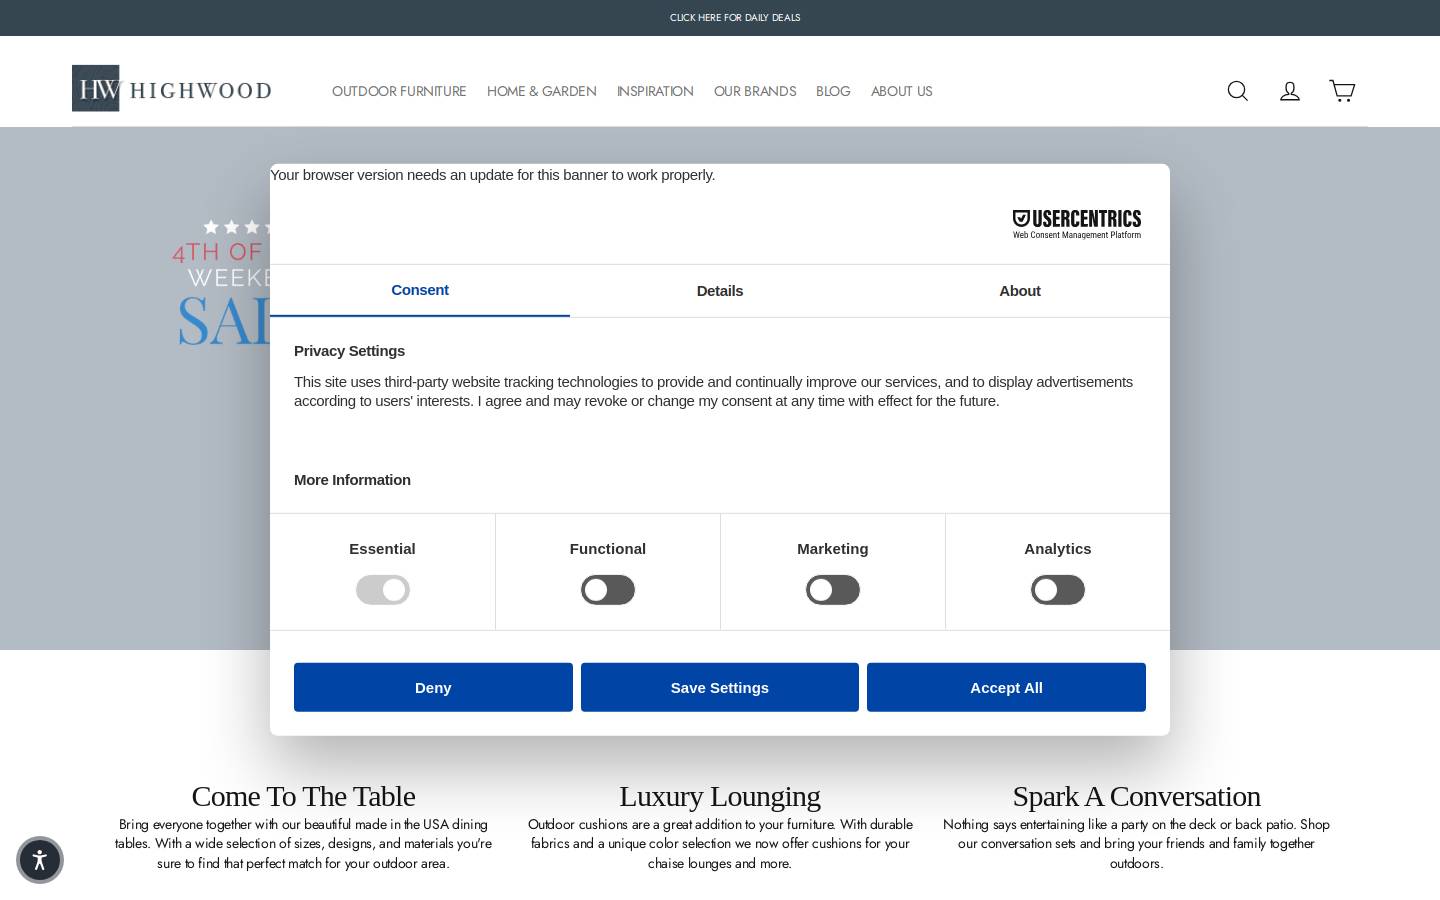
Task: Click the Highwood HW logo
Action: [x=172, y=89]
